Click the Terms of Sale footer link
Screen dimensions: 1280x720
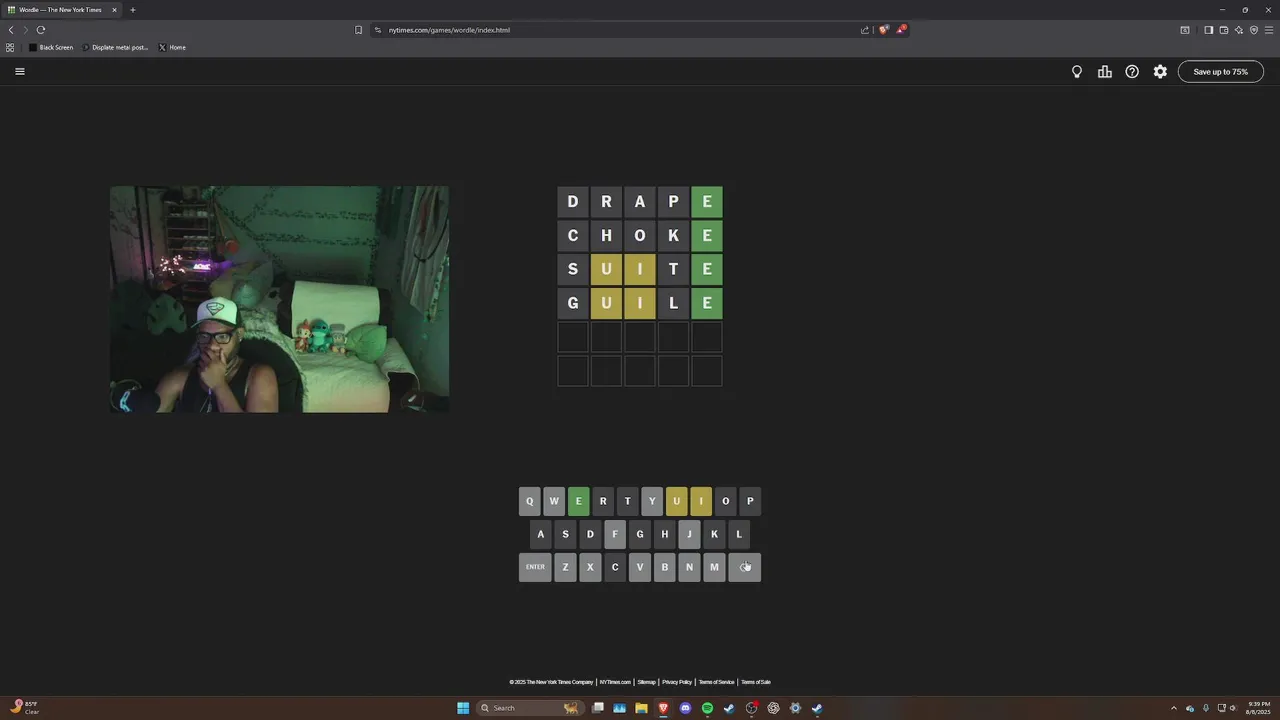756,682
